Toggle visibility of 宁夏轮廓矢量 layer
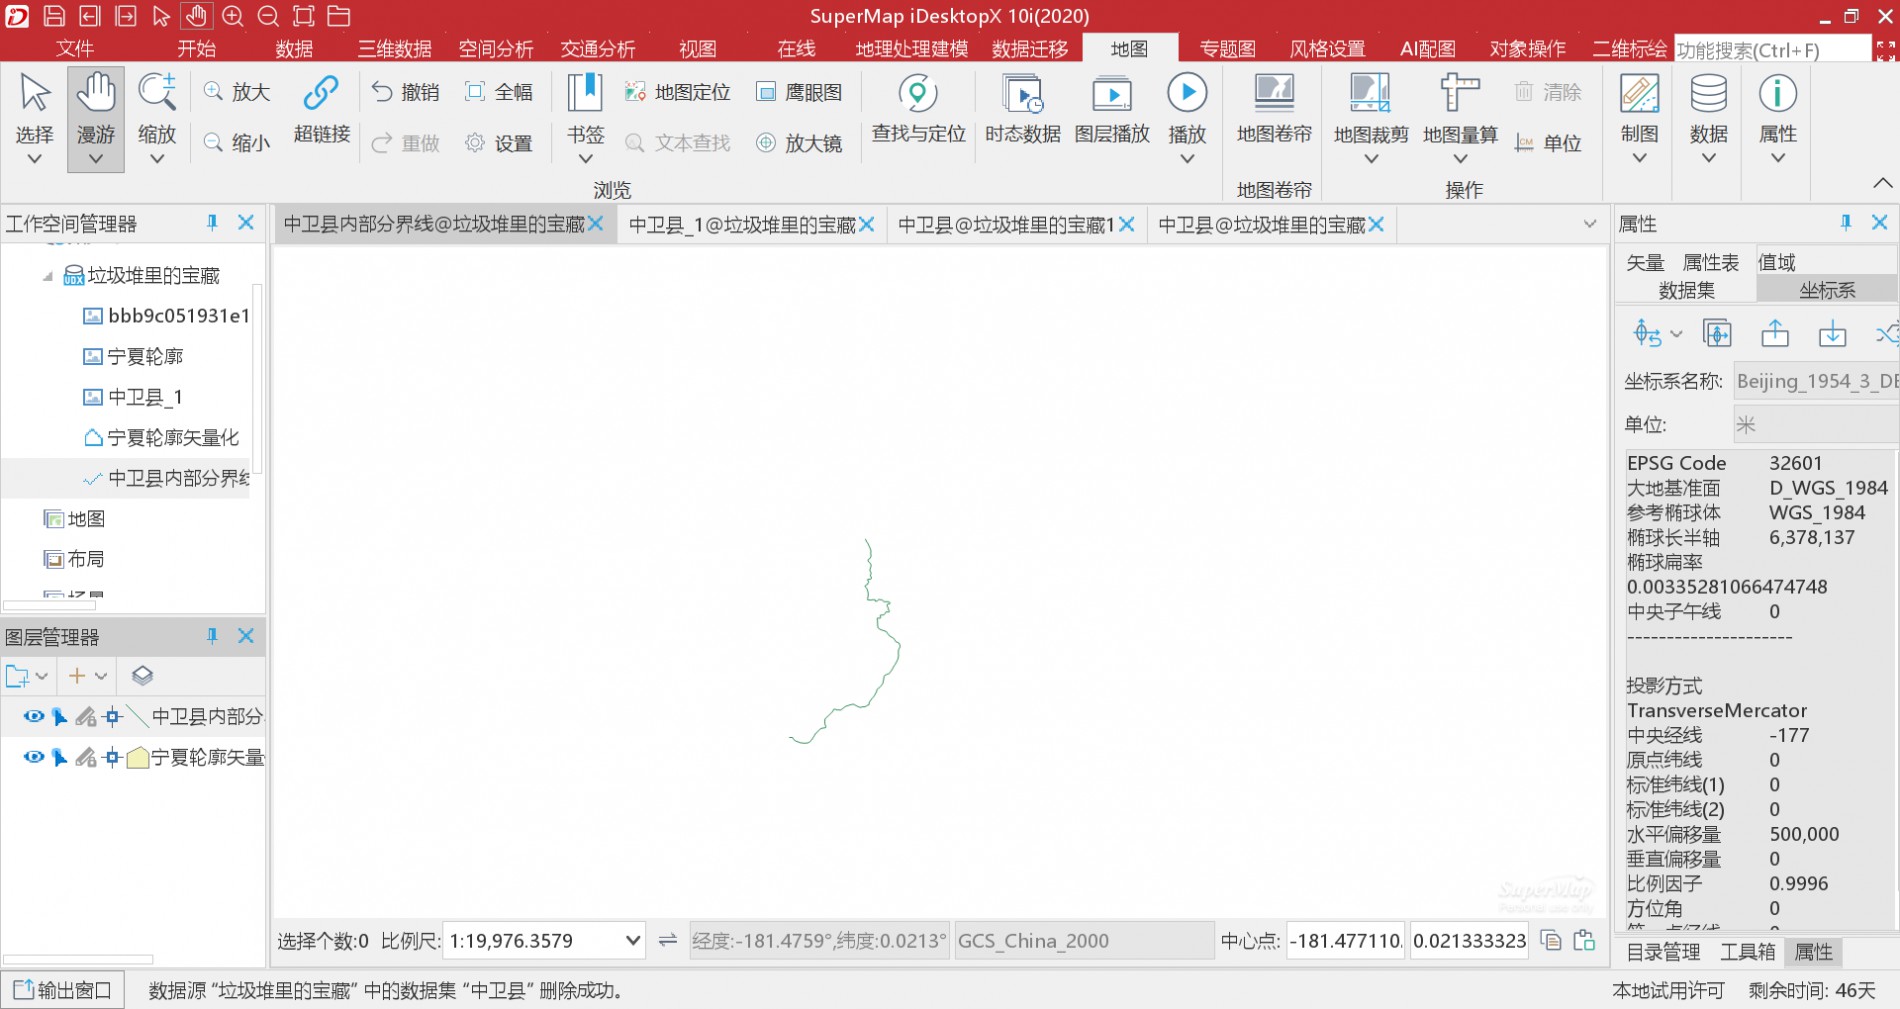Screen dimensions: 1900x1009 click(x=34, y=757)
